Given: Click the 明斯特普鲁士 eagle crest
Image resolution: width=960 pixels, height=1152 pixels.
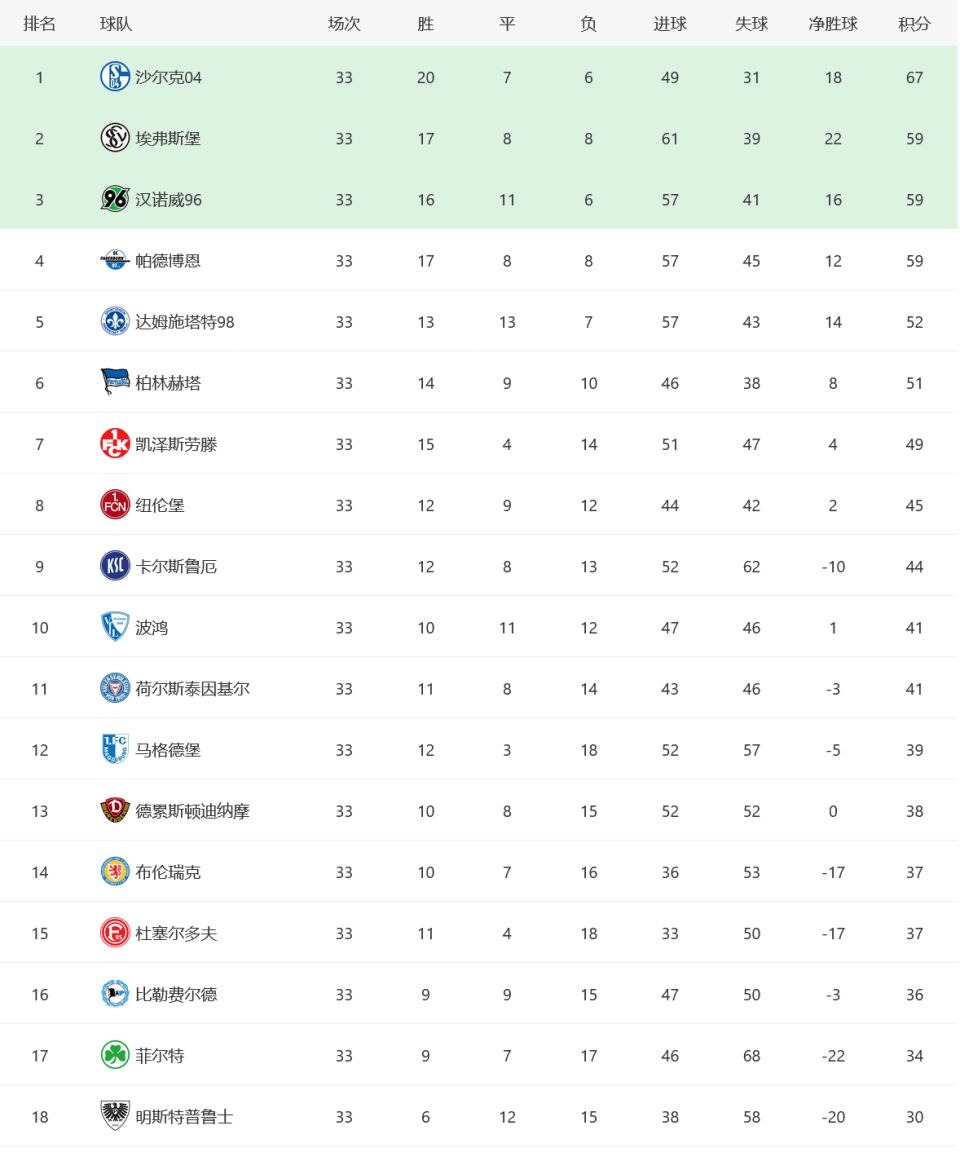Looking at the screenshot, I should [x=115, y=1116].
